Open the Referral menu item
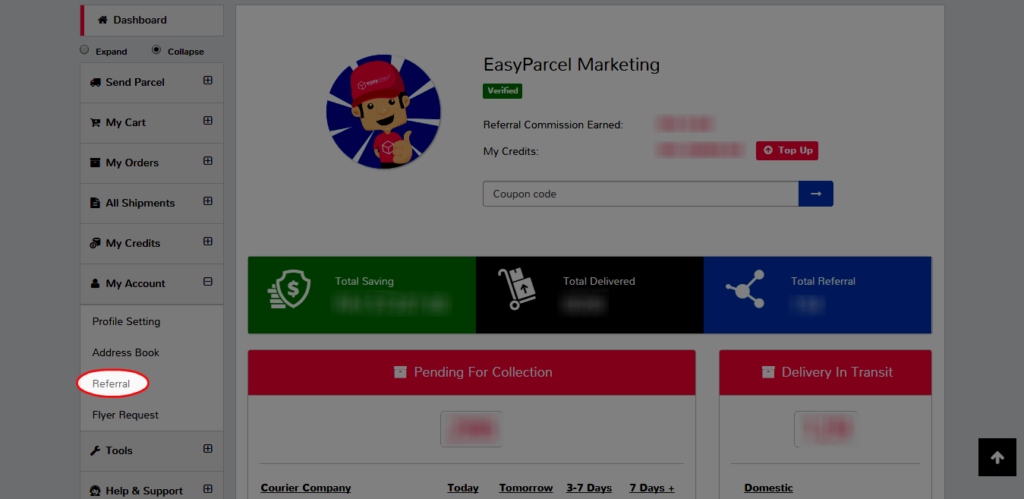Image resolution: width=1024 pixels, height=499 pixels. [x=111, y=384]
